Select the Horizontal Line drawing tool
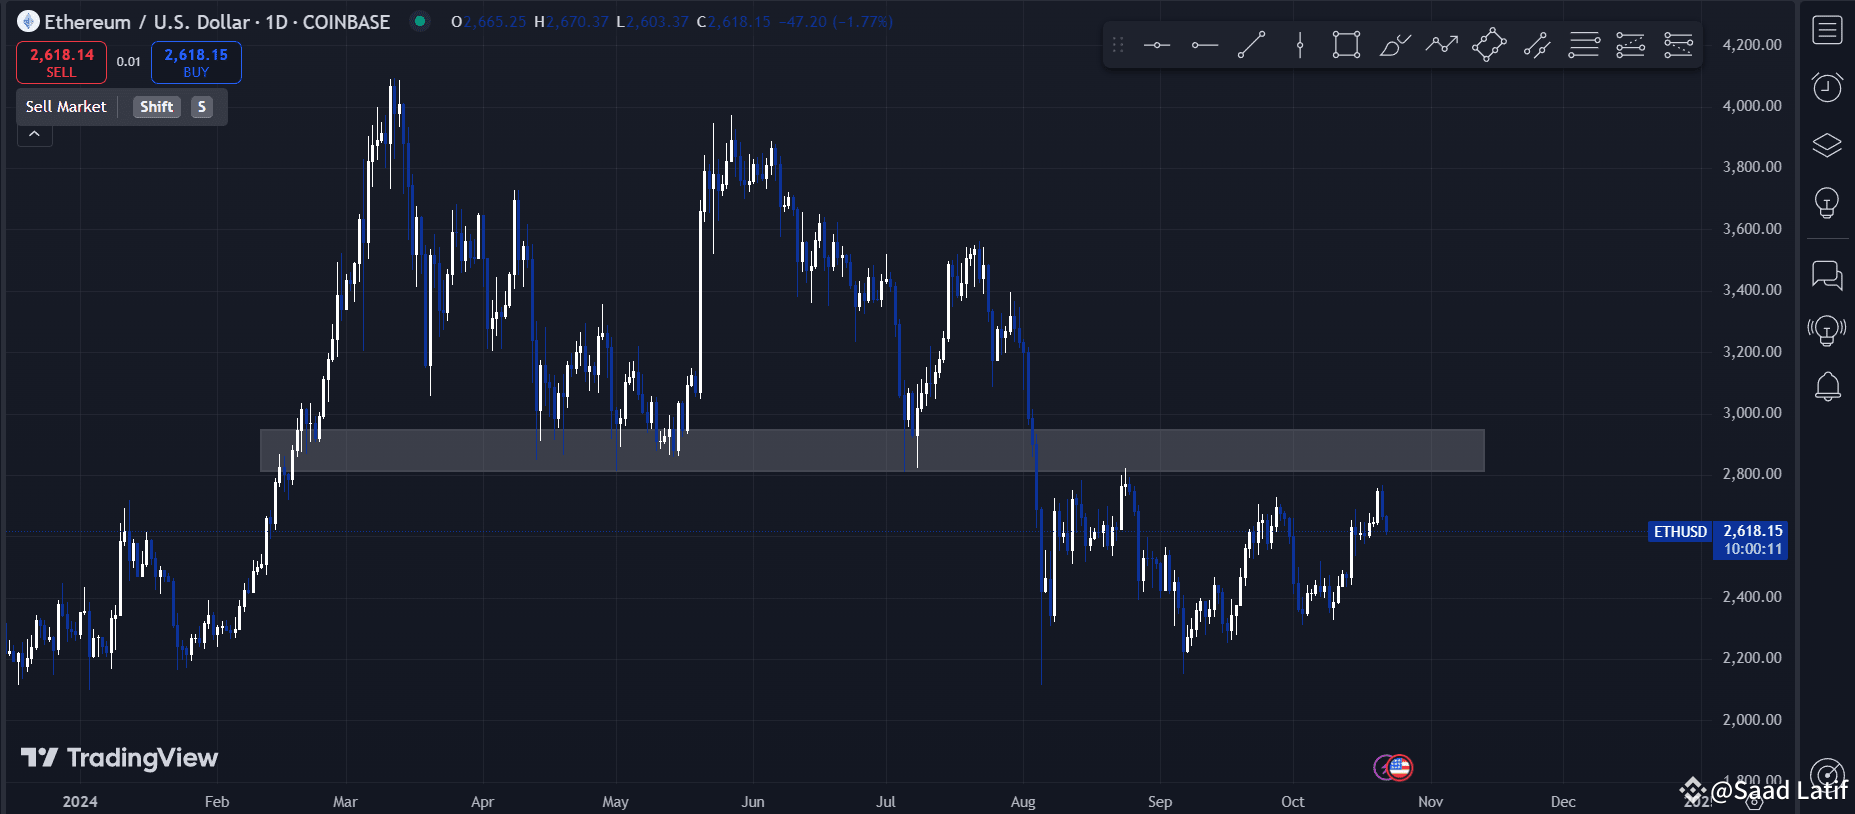Image resolution: width=1855 pixels, height=814 pixels. [x=1157, y=45]
